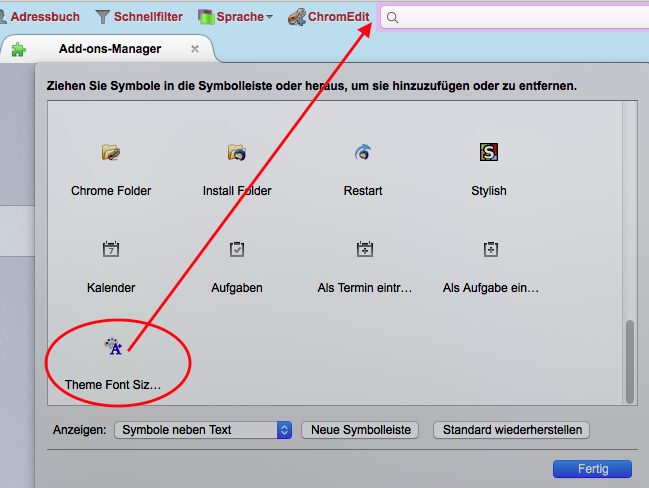Select the Stylish icon
This screenshot has height=488, width=649.
click(489, 152)
